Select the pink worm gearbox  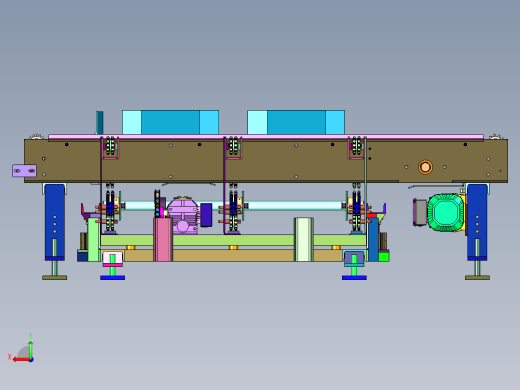click(x=182, y=215)
